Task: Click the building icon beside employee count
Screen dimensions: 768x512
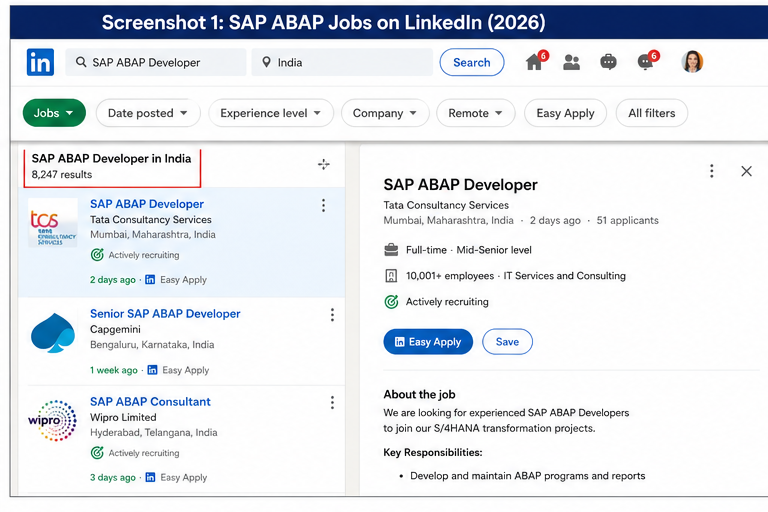Action: 391,276
